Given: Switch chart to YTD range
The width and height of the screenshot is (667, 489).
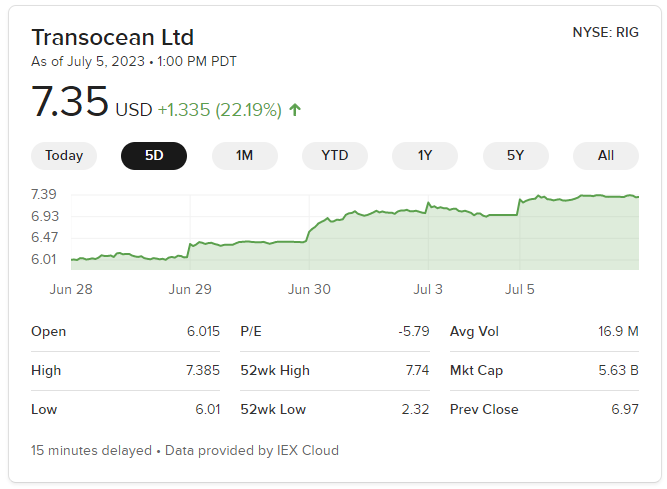Looking at the screenshot, I should (x=335, y=156).
